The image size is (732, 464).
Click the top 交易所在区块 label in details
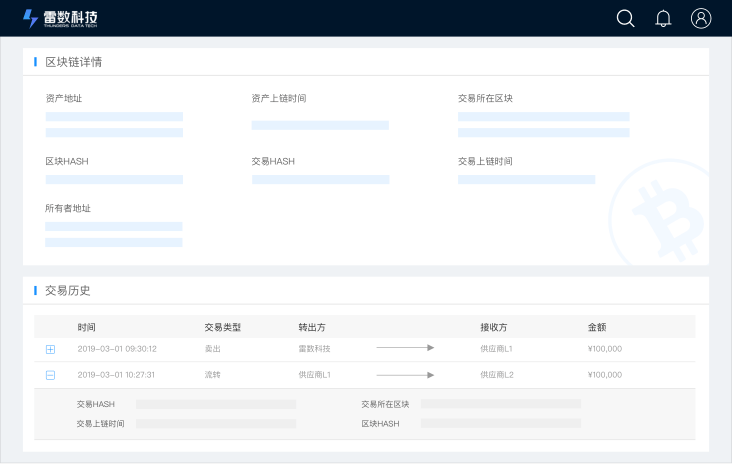point(485,98)
